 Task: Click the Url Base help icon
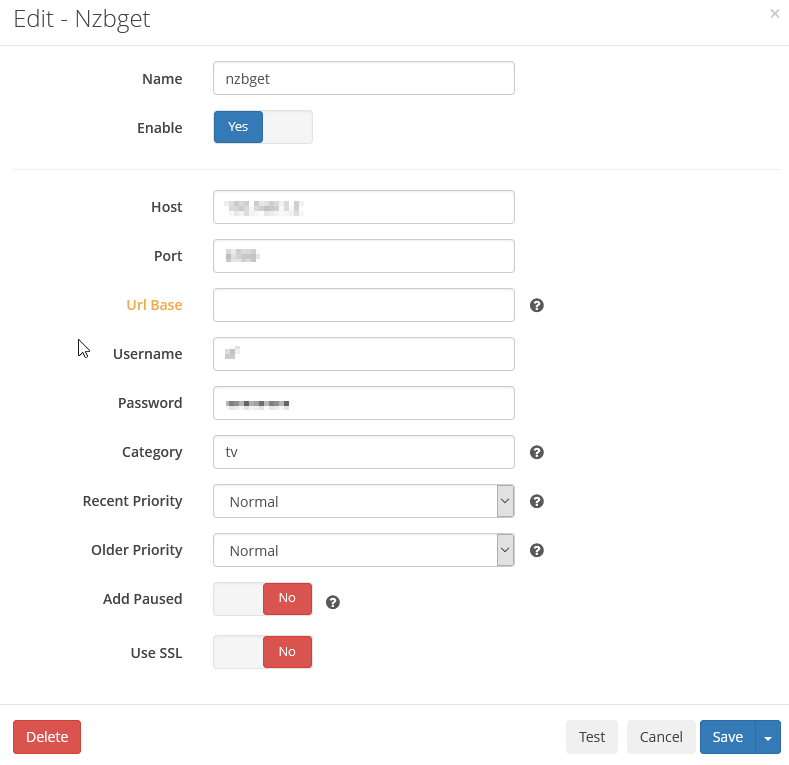click(x=536, y=305)
